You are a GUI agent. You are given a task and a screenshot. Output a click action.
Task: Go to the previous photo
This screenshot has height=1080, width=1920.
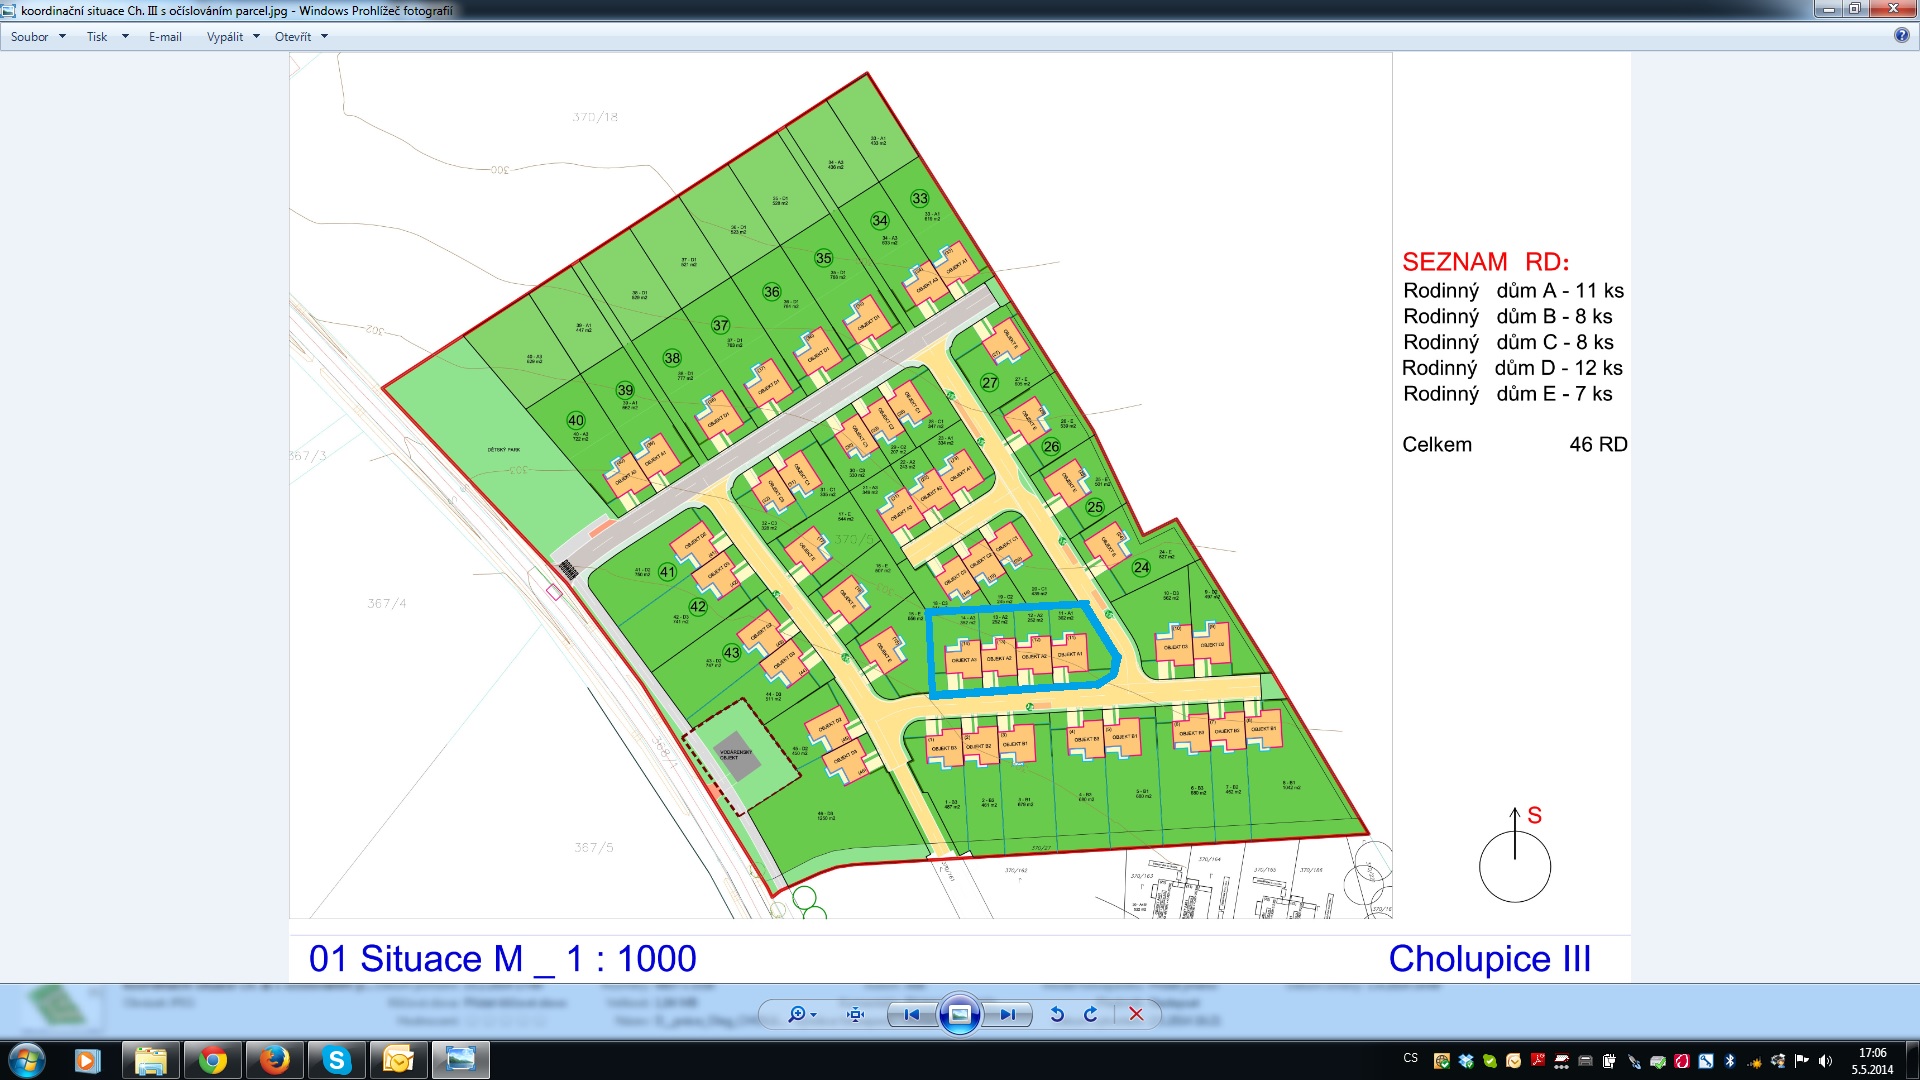pos(911,1014)
